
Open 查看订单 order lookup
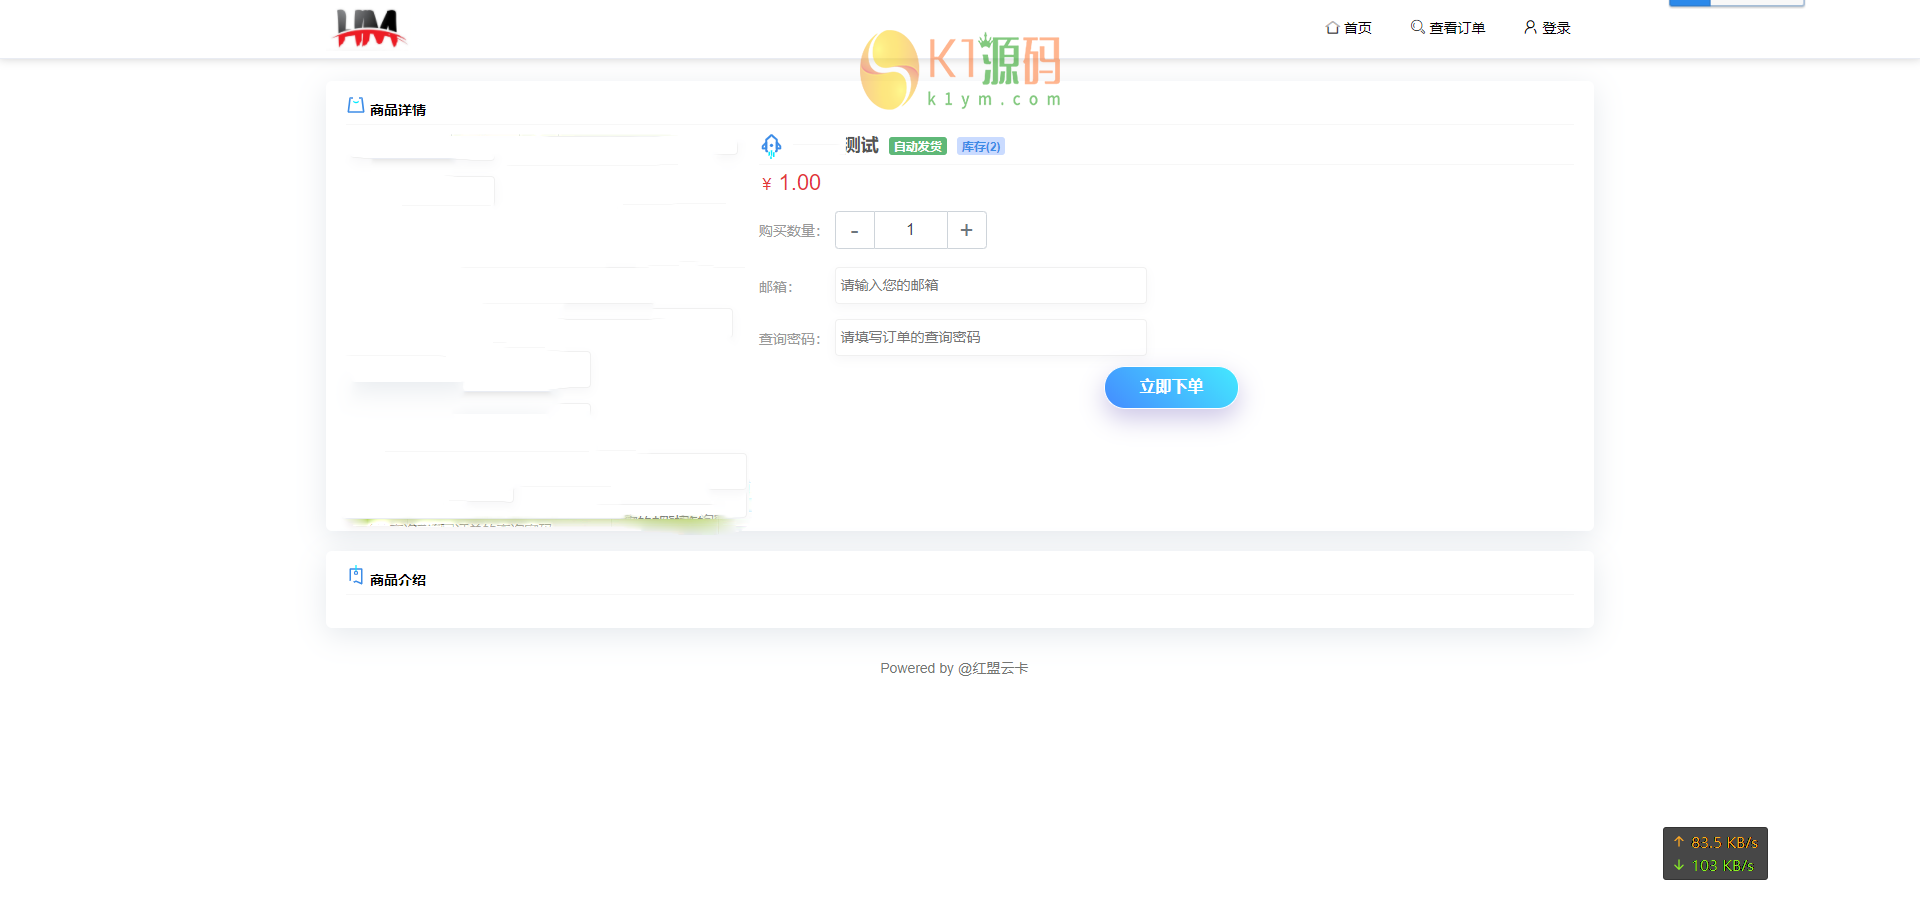[1447, 28]
